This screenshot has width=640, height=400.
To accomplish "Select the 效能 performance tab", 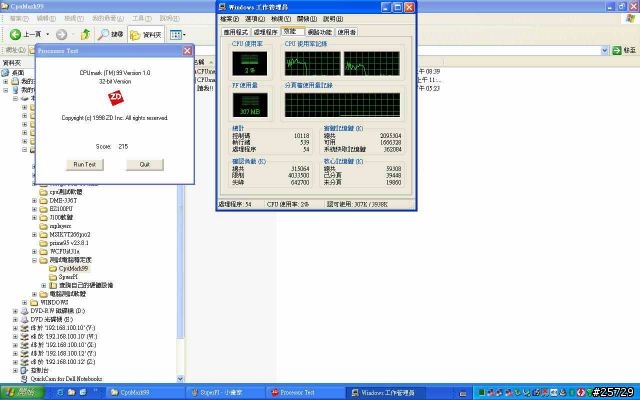I will click(292, 31).
